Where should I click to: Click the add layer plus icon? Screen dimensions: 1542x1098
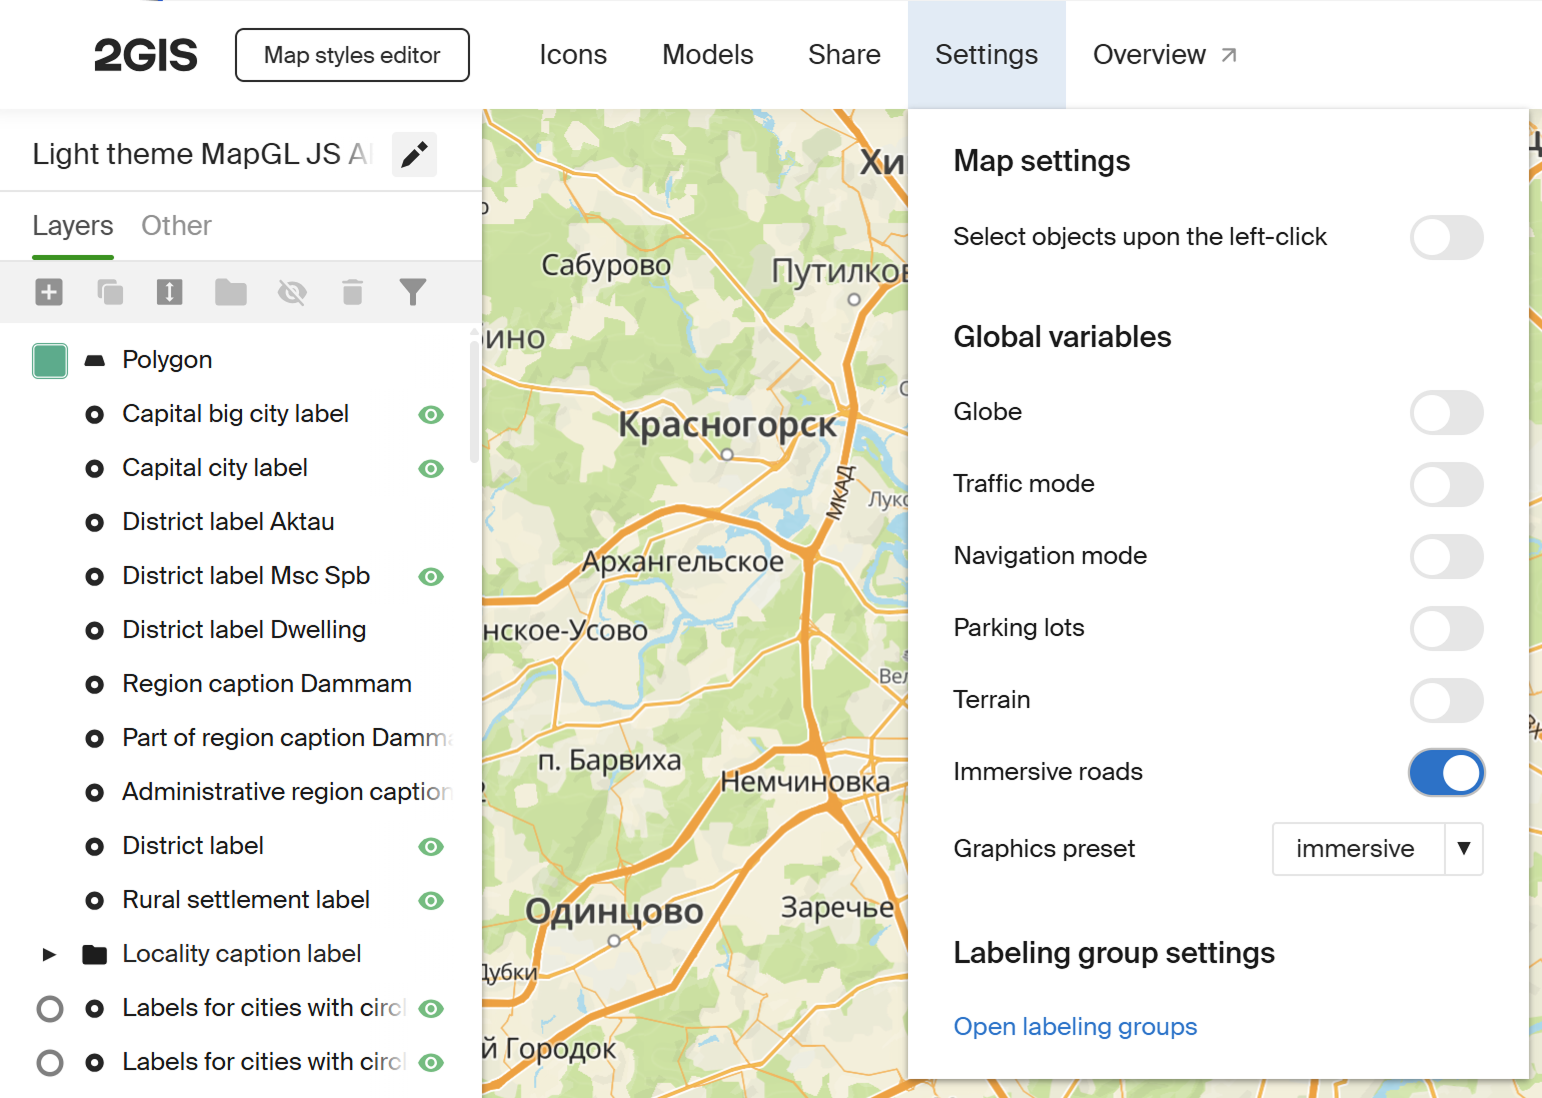tap(49, 292)
